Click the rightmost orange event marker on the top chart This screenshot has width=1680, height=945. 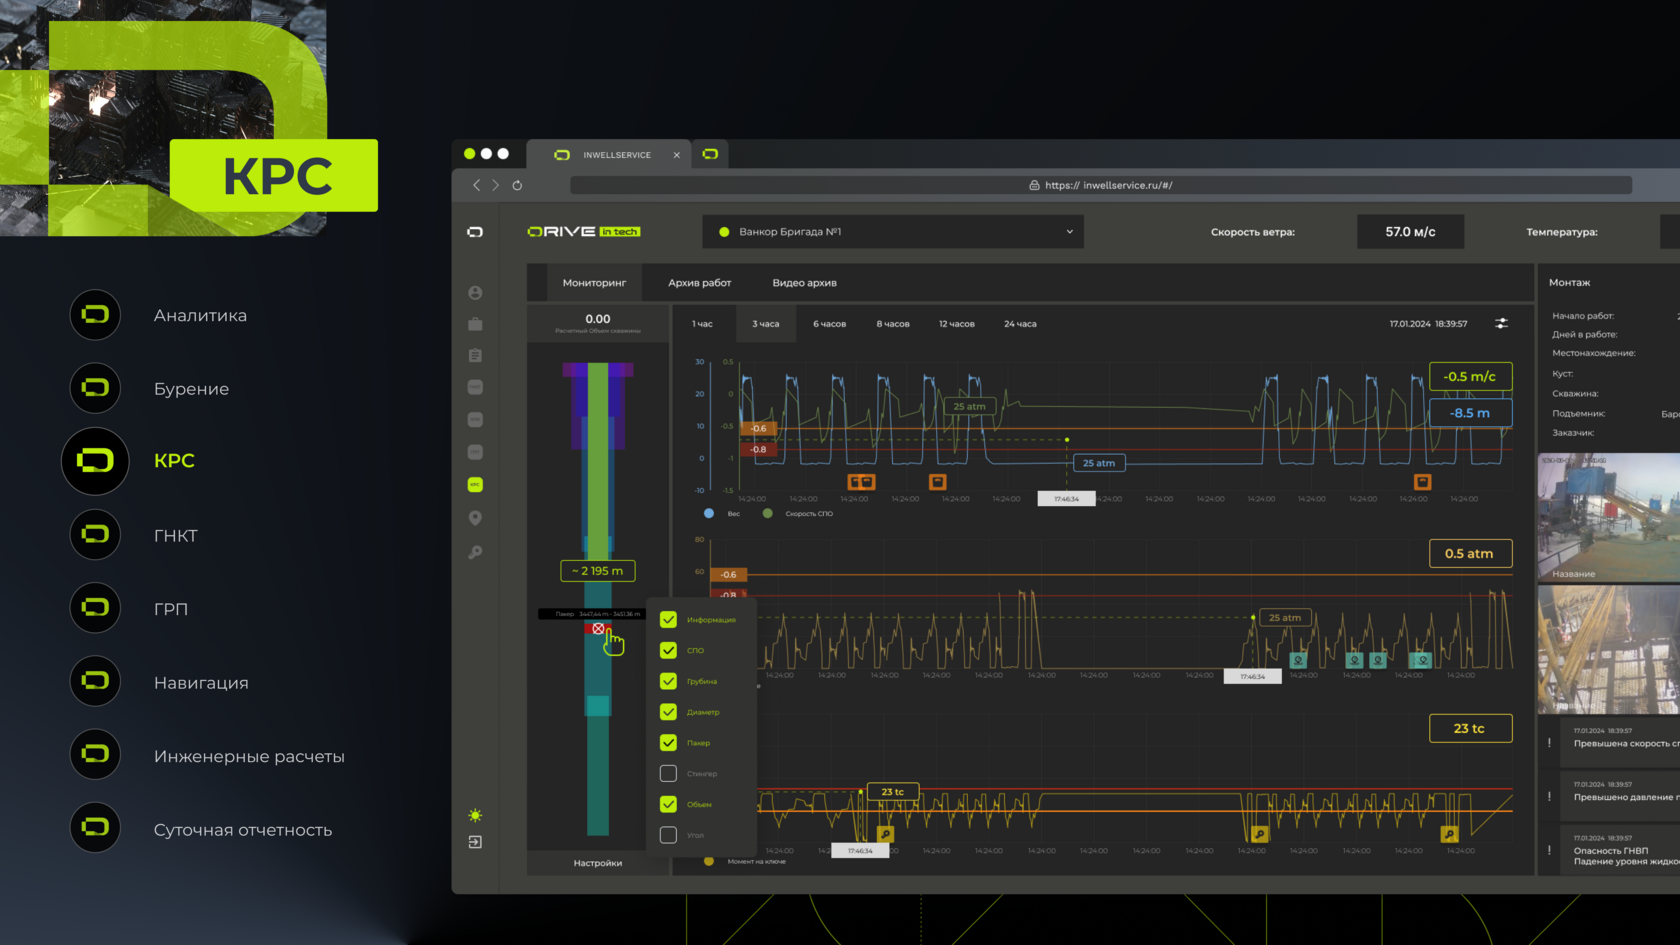(x=1422, y=482)
